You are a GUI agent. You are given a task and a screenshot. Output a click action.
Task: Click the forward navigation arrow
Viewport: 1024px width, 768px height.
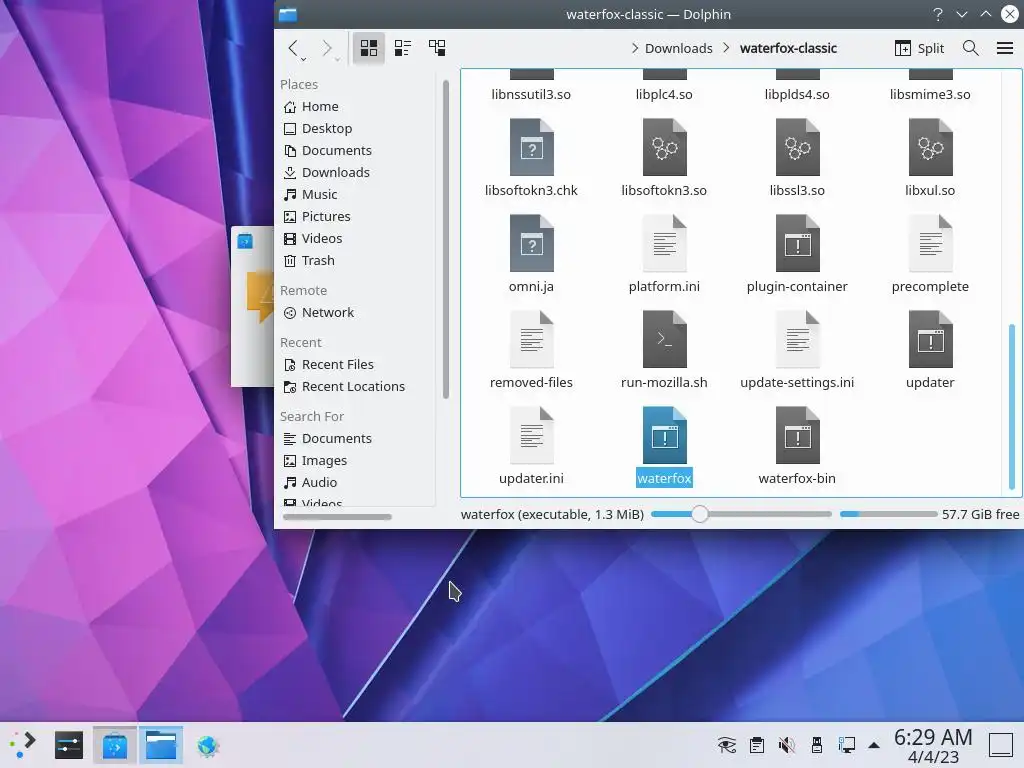tap(327, 48)
